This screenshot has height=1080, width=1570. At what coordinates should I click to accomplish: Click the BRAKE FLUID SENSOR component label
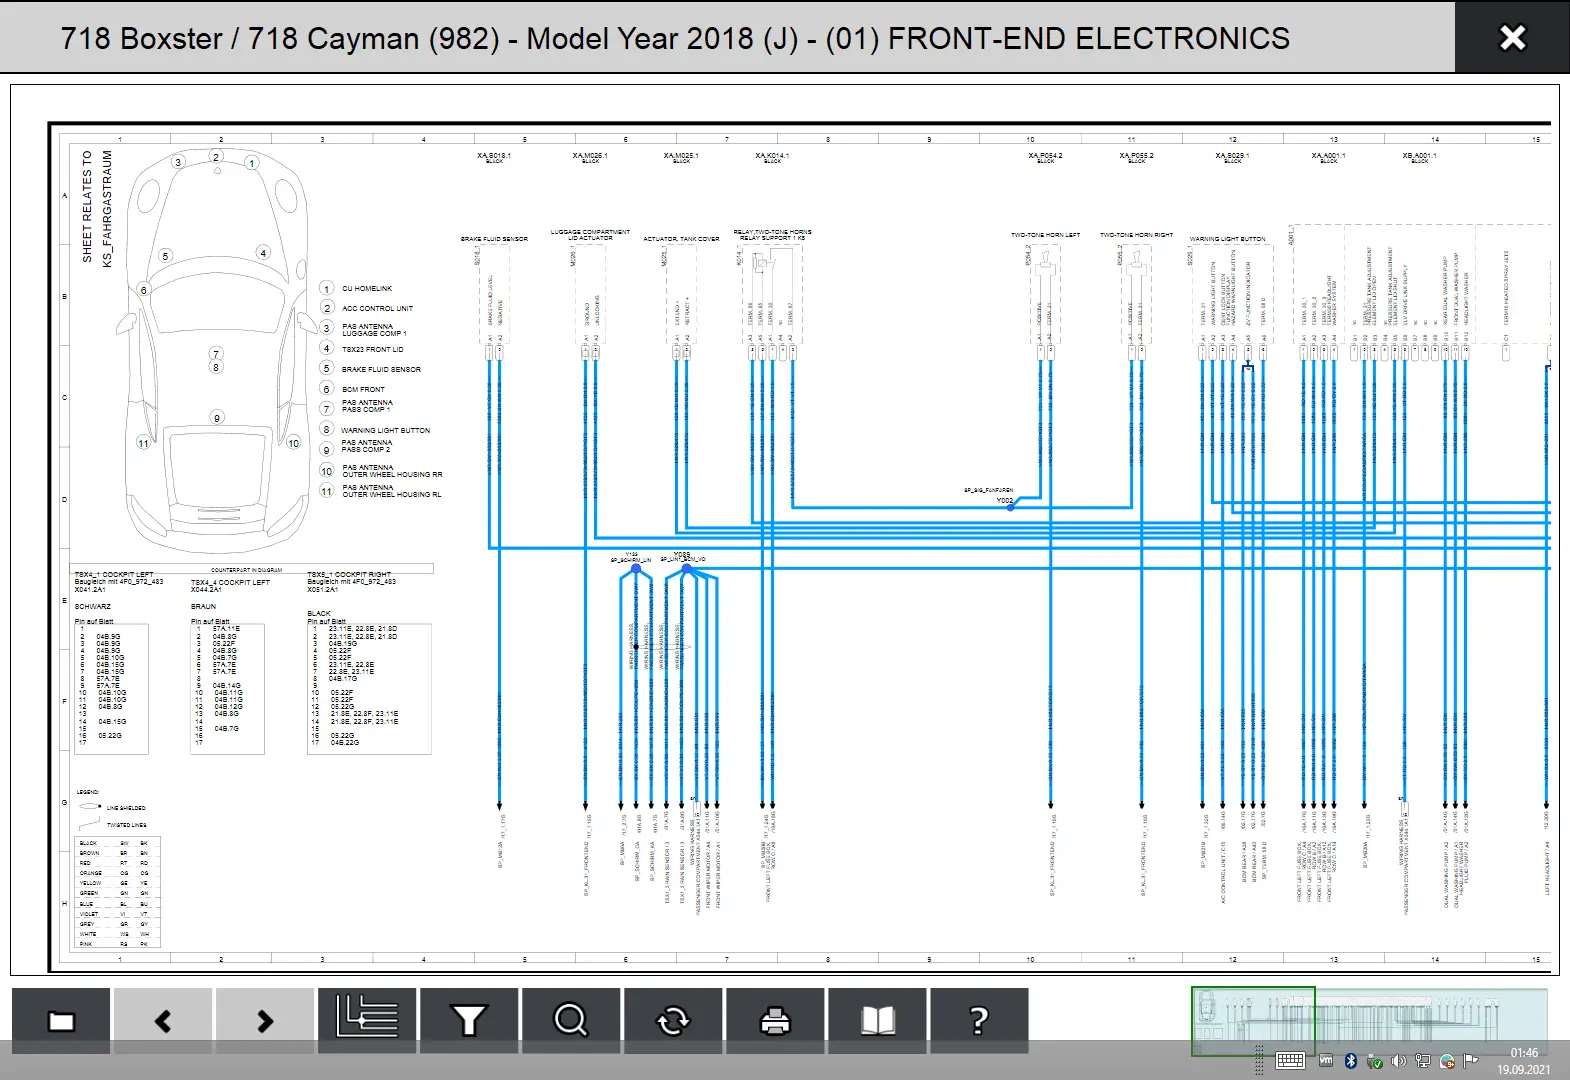point(494,239)
